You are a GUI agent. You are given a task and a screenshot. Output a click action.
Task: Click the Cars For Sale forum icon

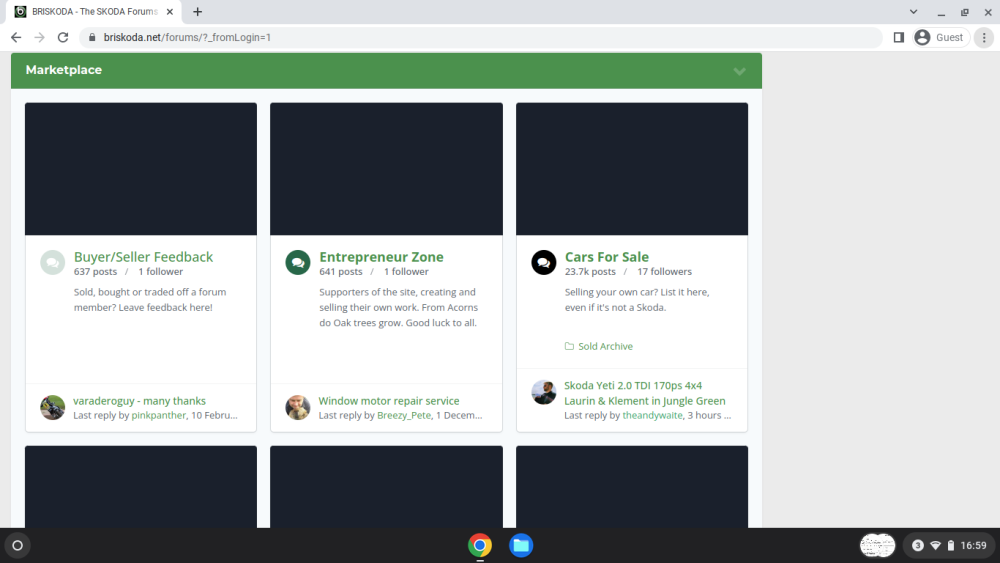pos(543,262)
